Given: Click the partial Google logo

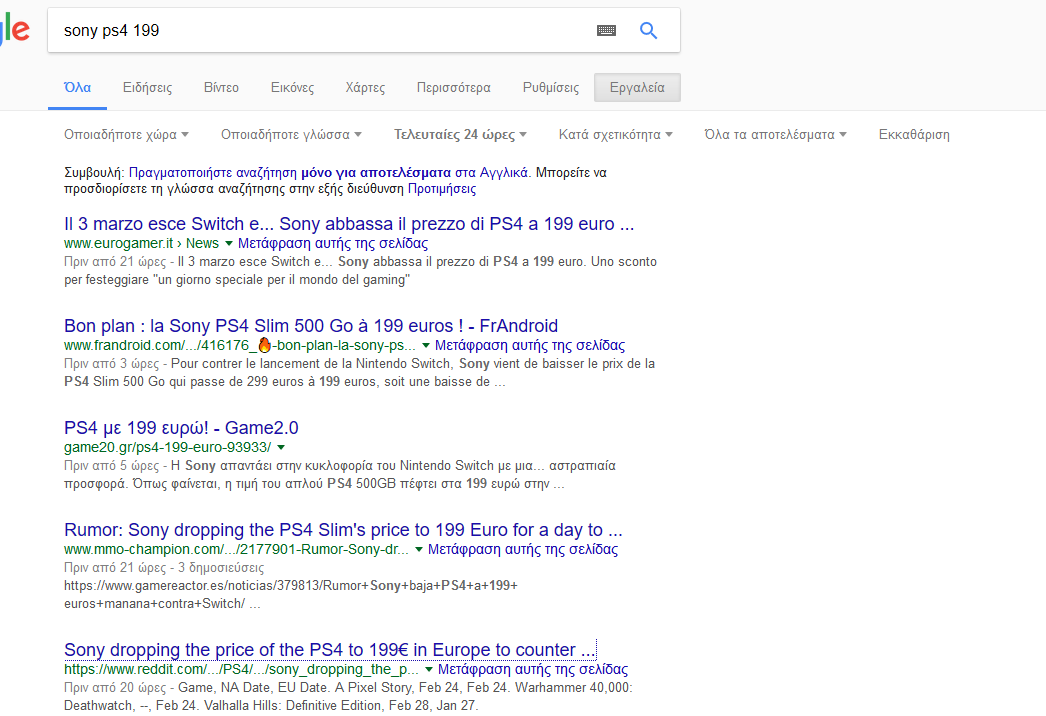Looking at the screenshot, I should 15,30.
